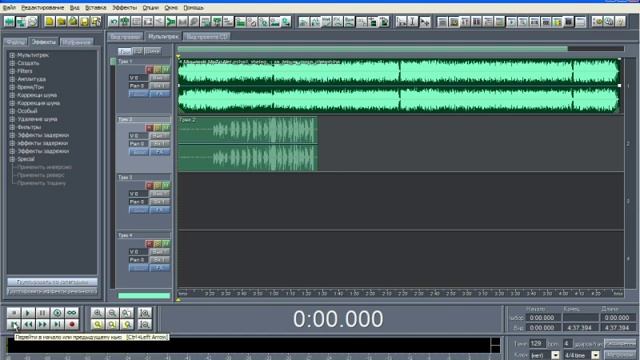Start recording with the red Record button
The height and width of the screenshot is (360, 640).
[x=72, y=324]
